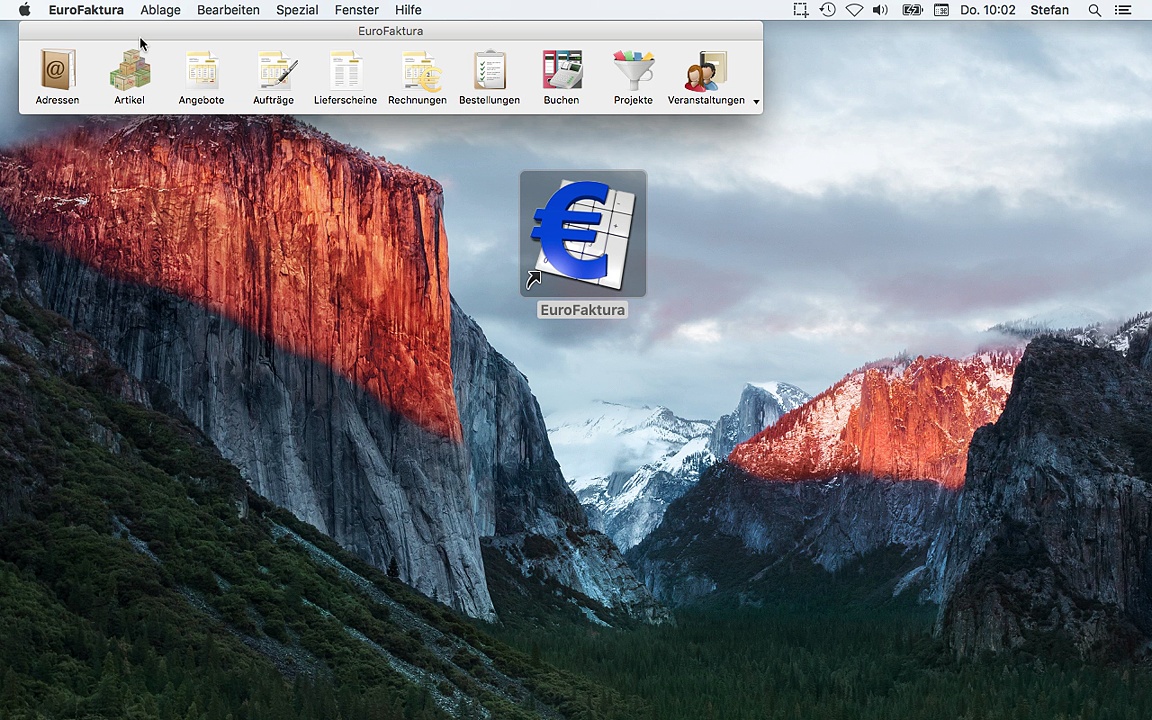Launch the Buchen accounting module

tap(561, 71)
